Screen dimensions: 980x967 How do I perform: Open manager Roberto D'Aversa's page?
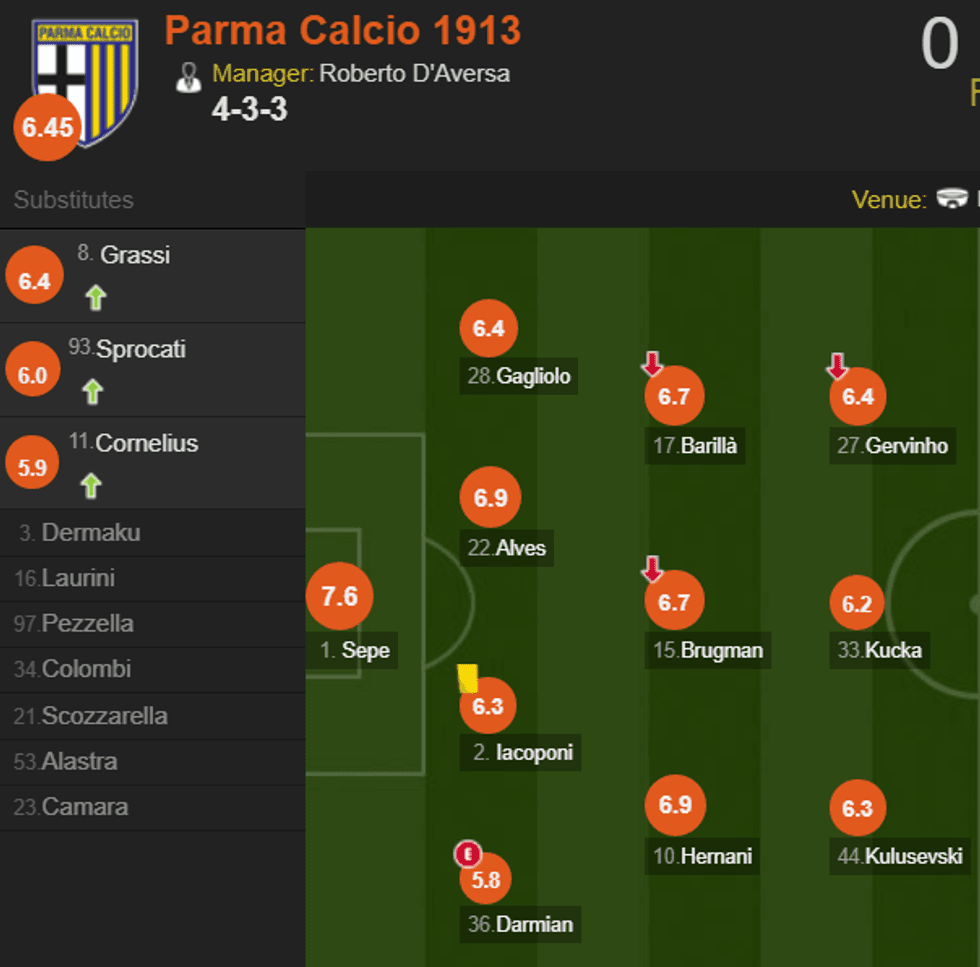click(414, 74)
